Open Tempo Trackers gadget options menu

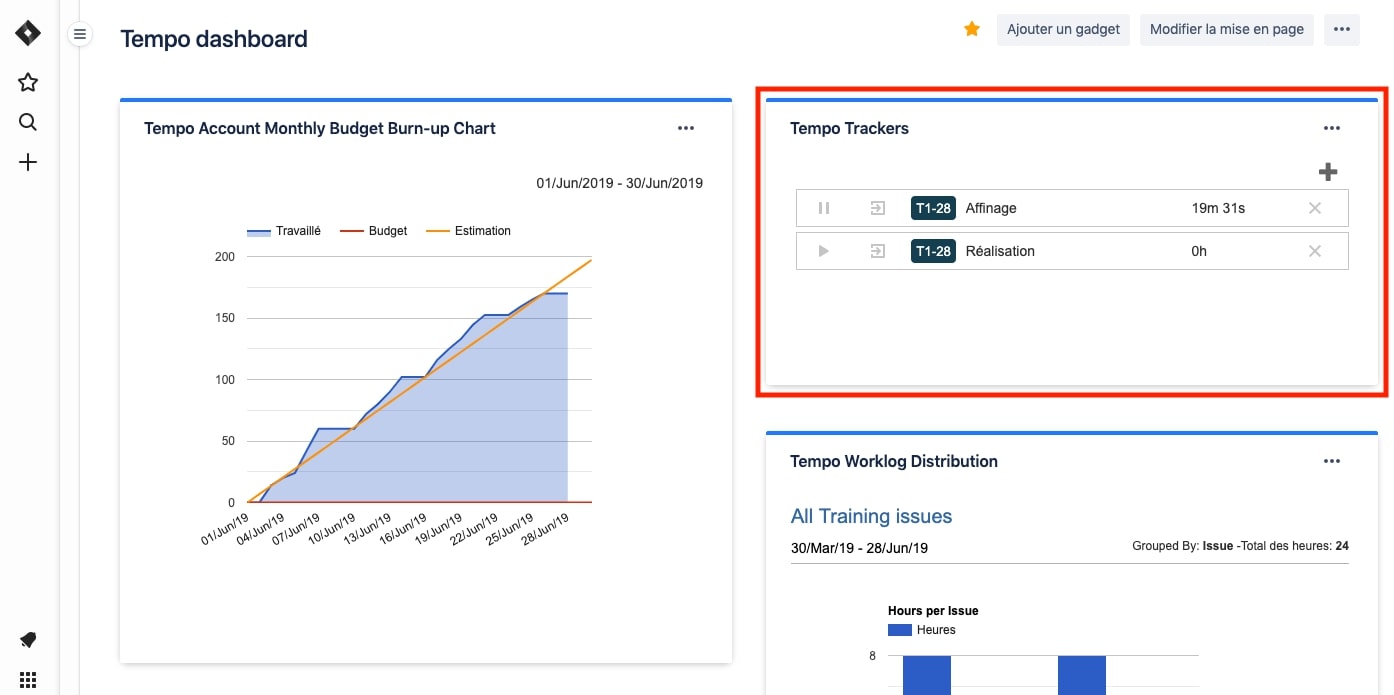pos(1331,128)
